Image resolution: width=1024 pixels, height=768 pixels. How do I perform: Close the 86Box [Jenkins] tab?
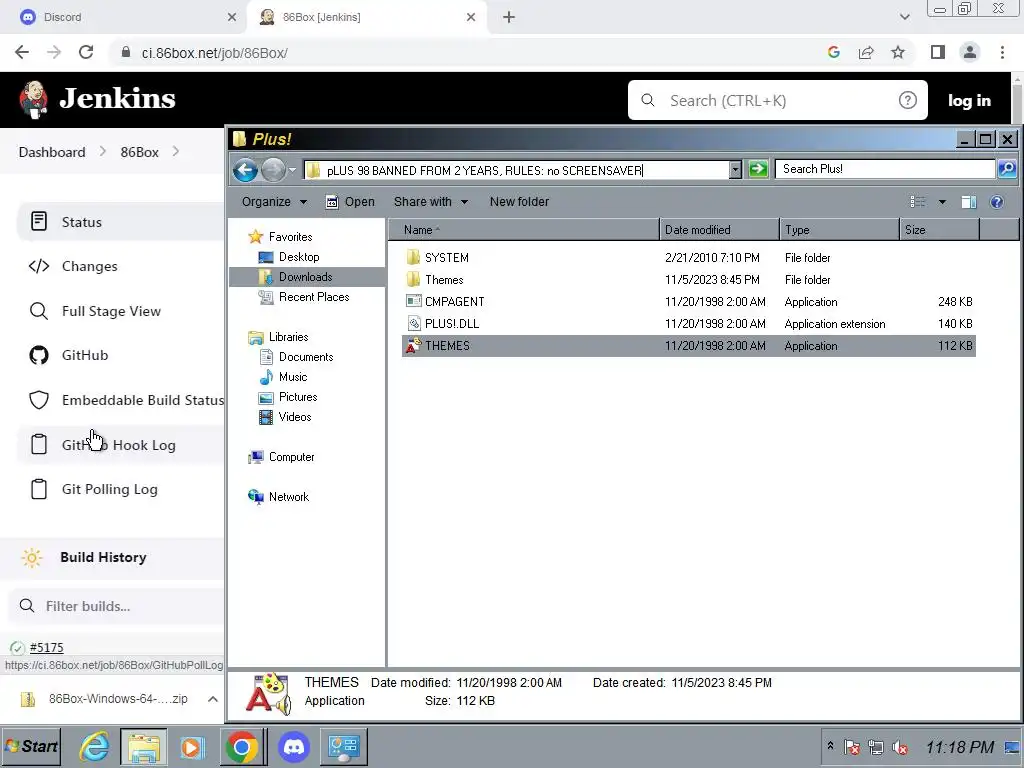pos(471,18)
